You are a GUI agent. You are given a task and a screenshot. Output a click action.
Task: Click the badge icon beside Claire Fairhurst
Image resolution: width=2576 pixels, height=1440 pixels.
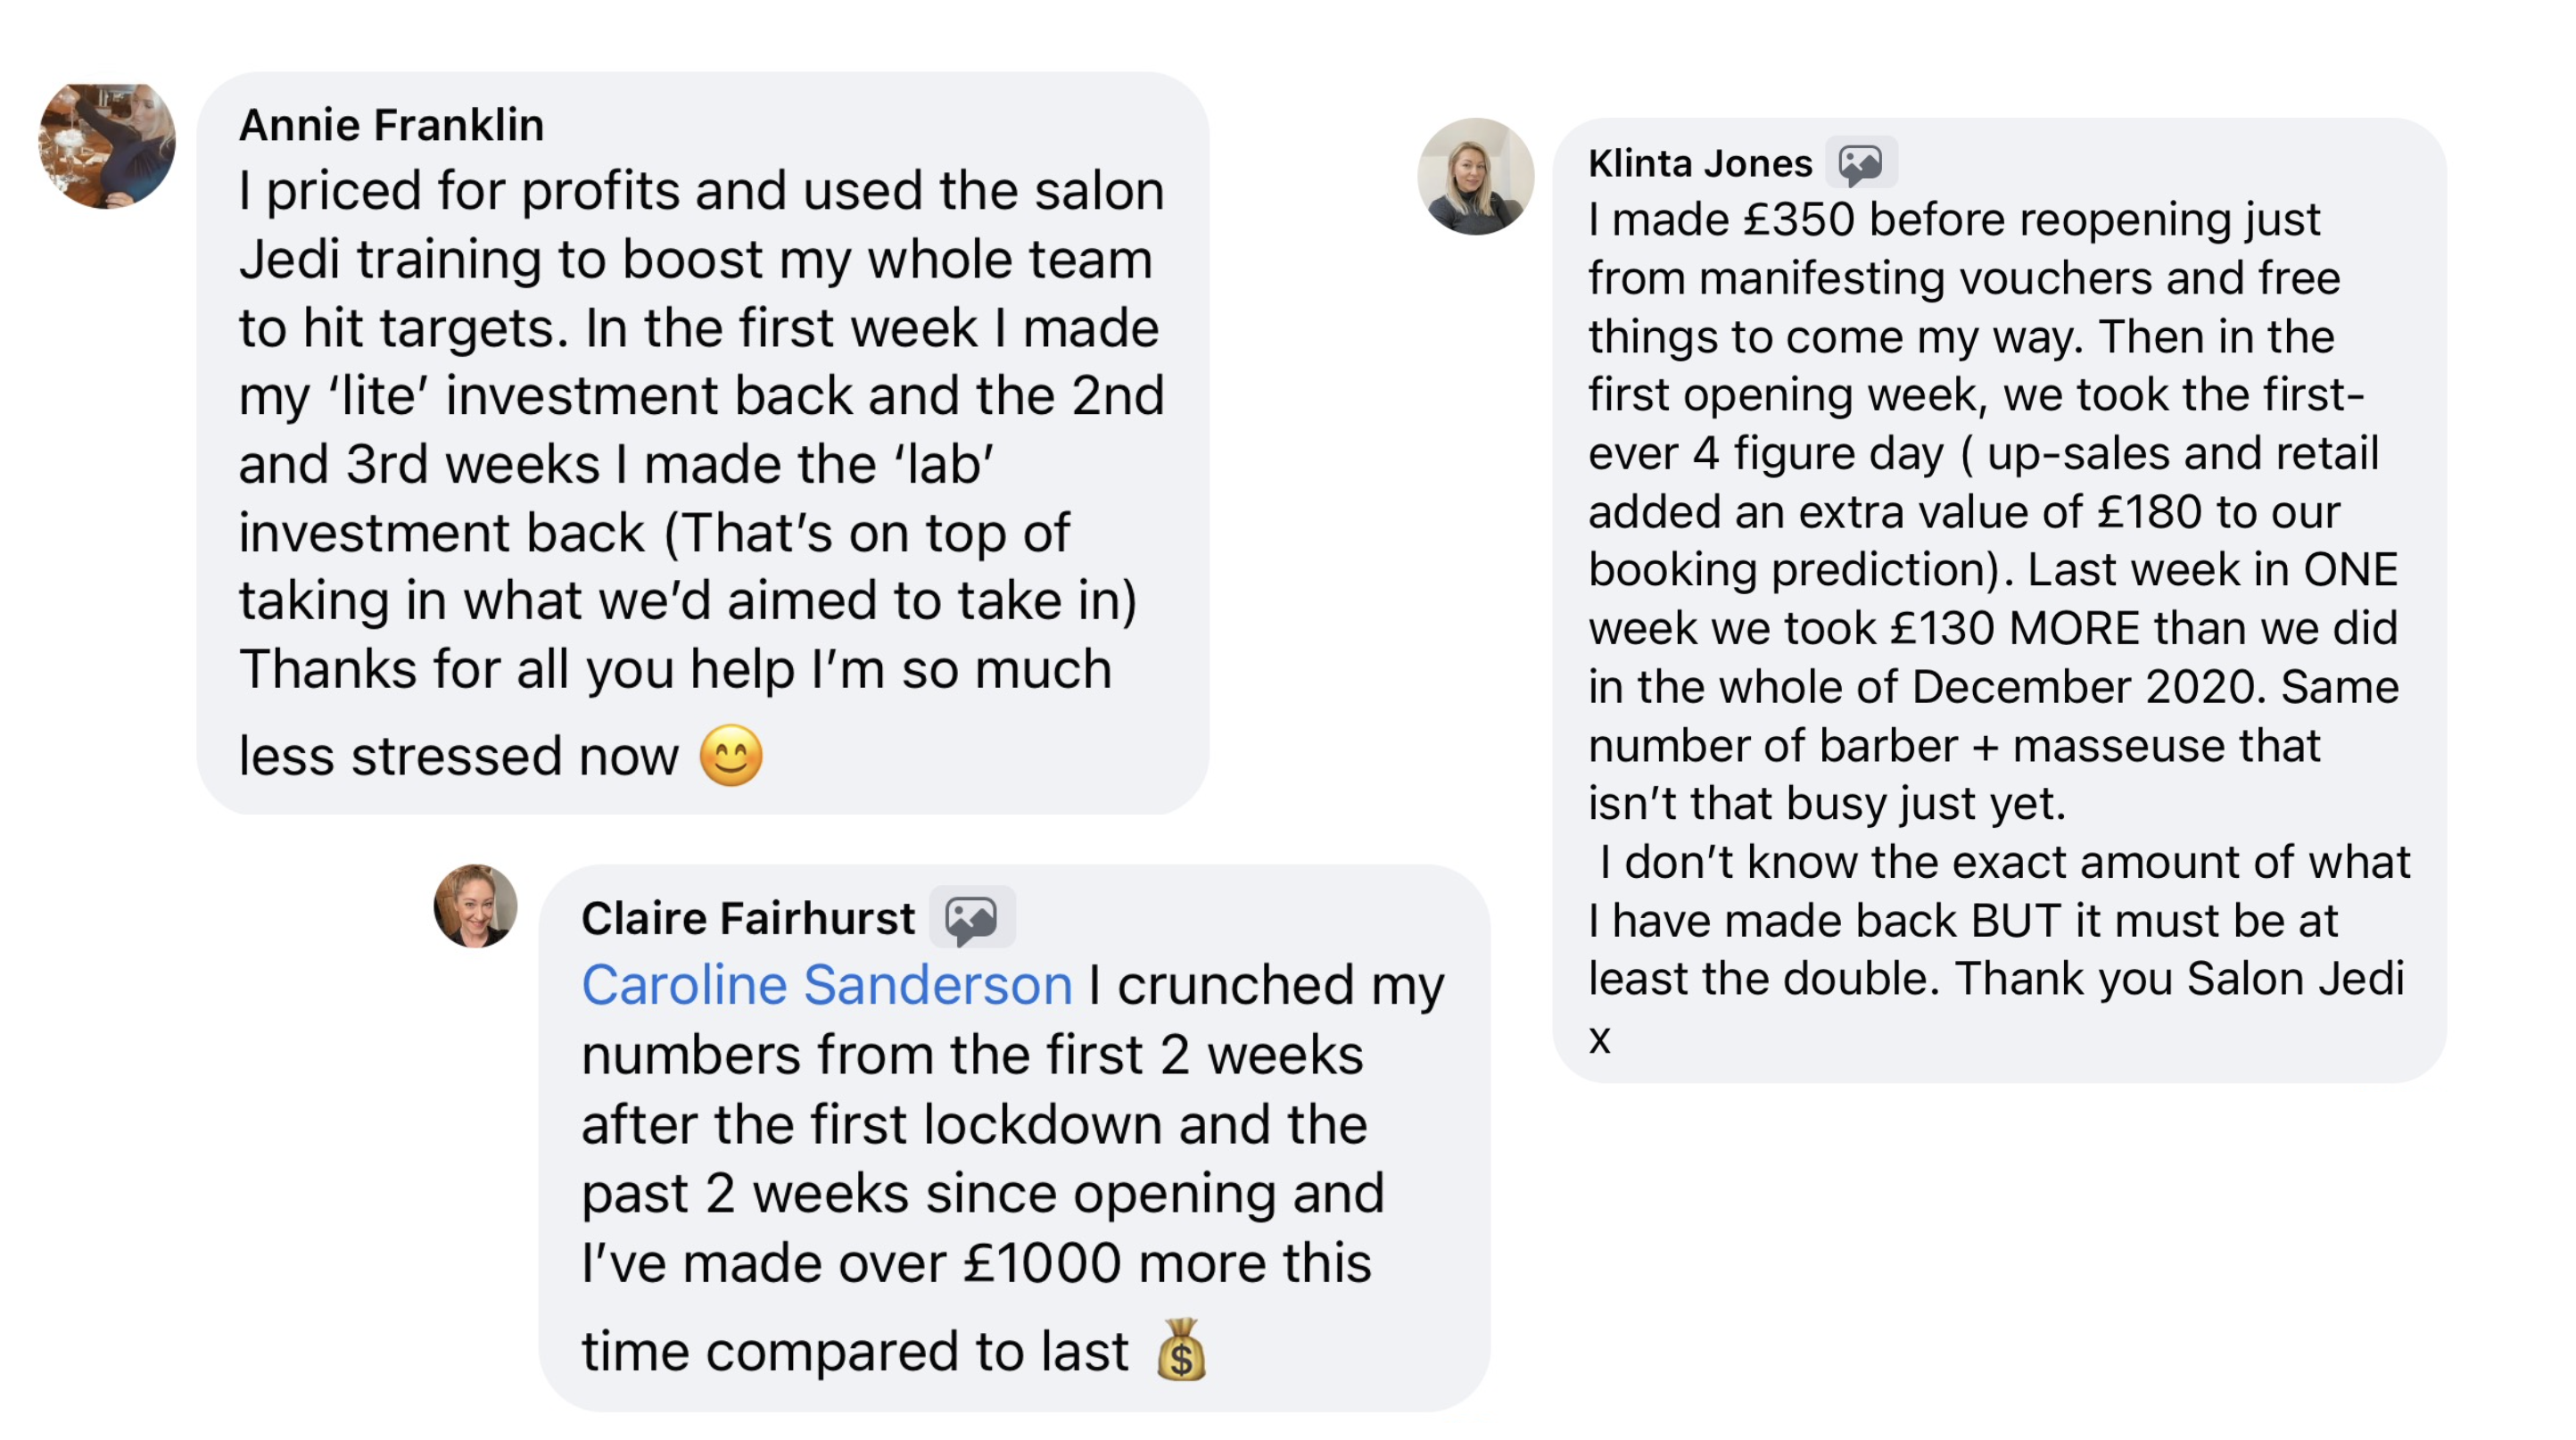(x=971, y=917)
